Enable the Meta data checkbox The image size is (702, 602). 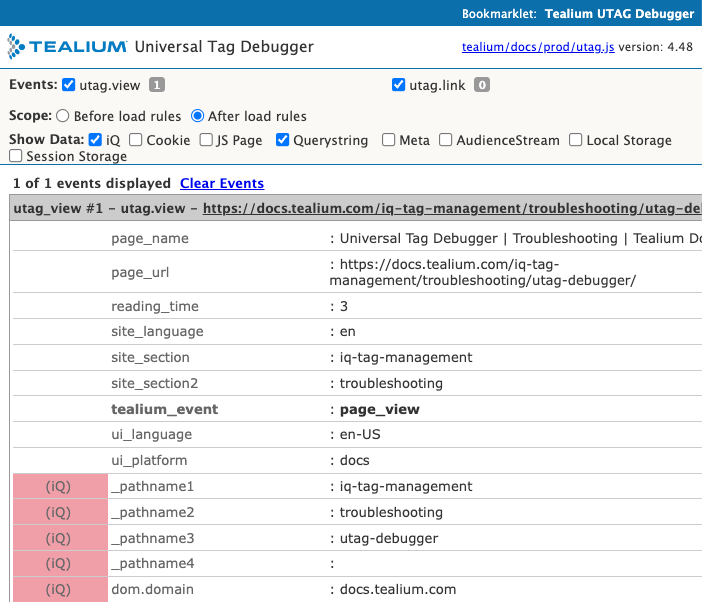(389, 140)
